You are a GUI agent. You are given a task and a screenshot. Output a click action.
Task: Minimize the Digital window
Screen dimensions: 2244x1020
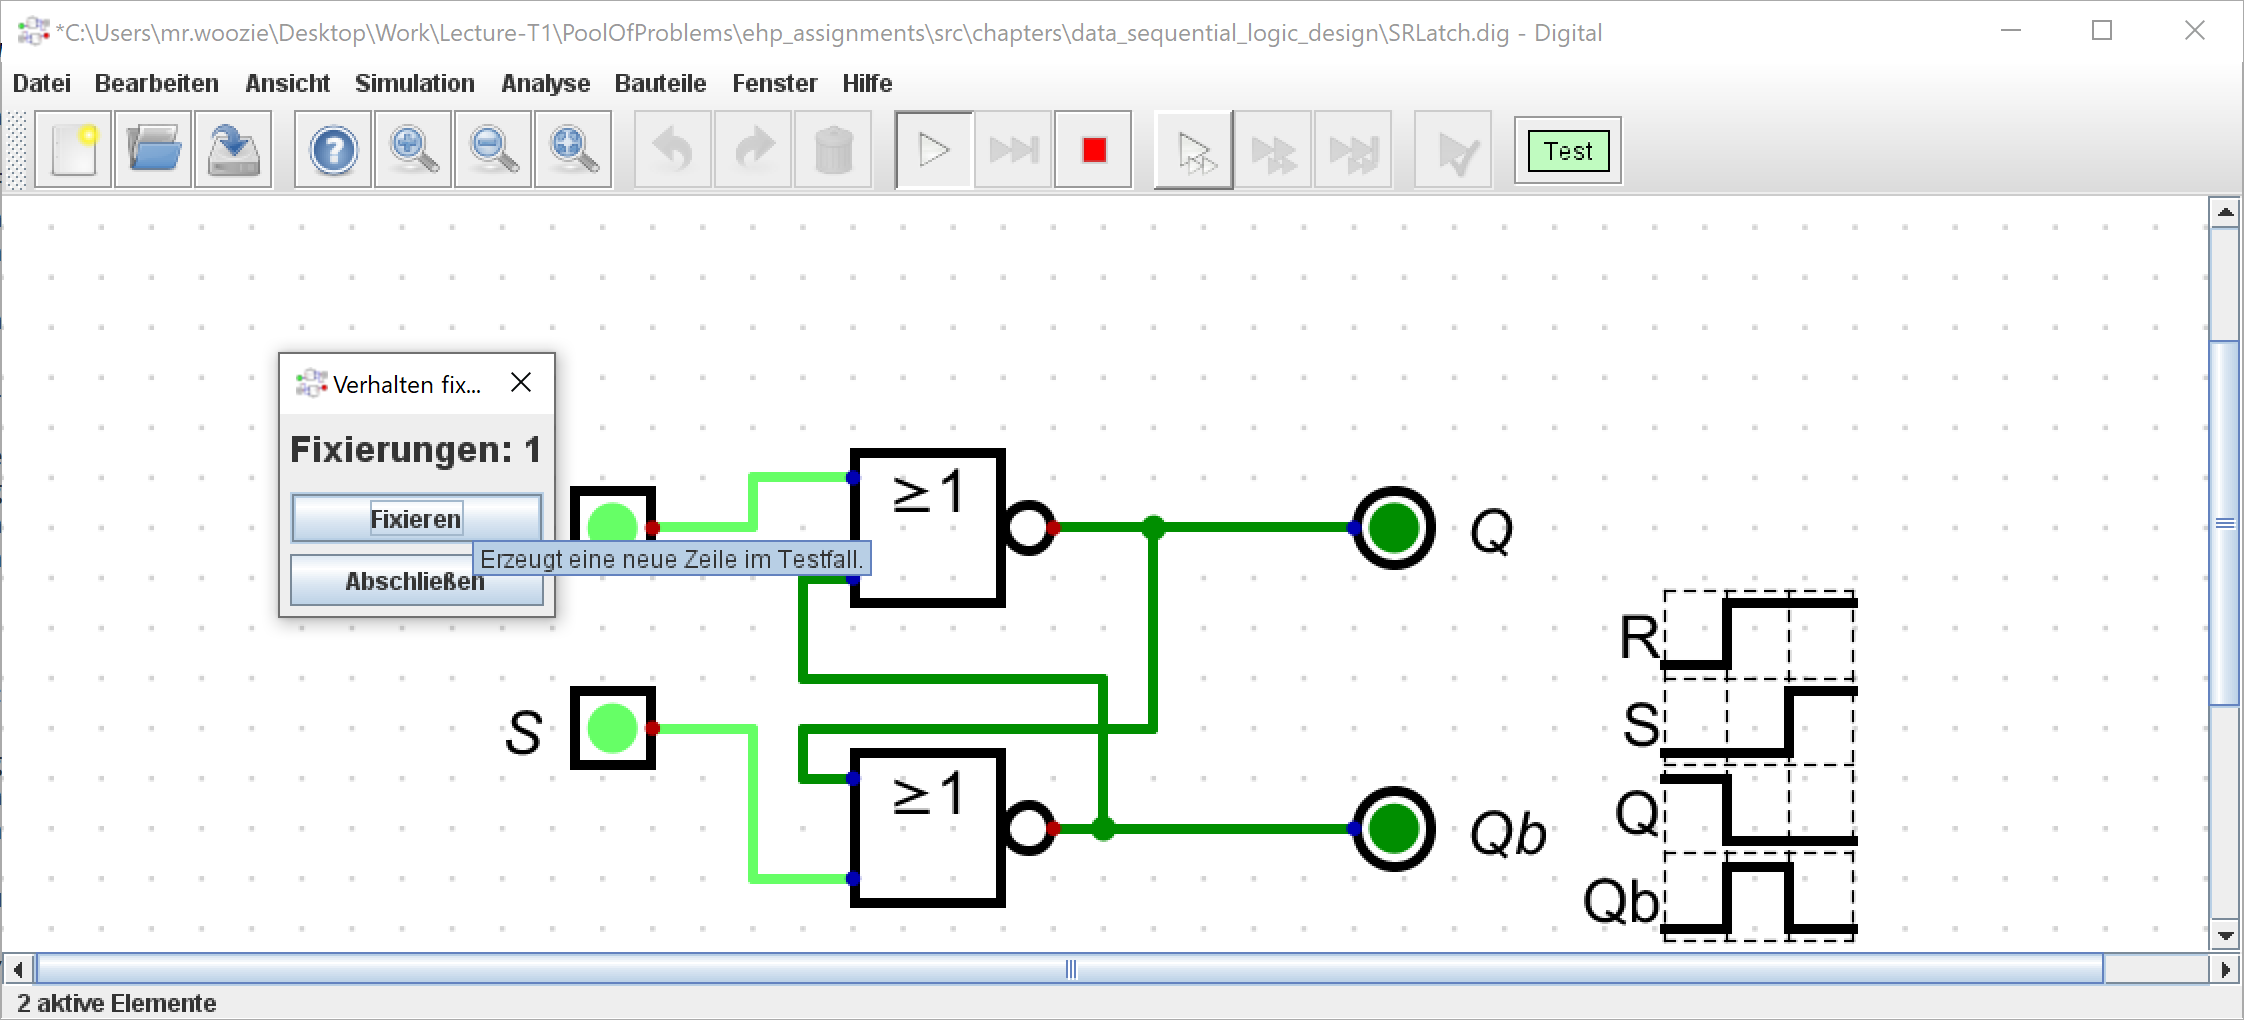pyautogui.click(x=2011, y=31)
